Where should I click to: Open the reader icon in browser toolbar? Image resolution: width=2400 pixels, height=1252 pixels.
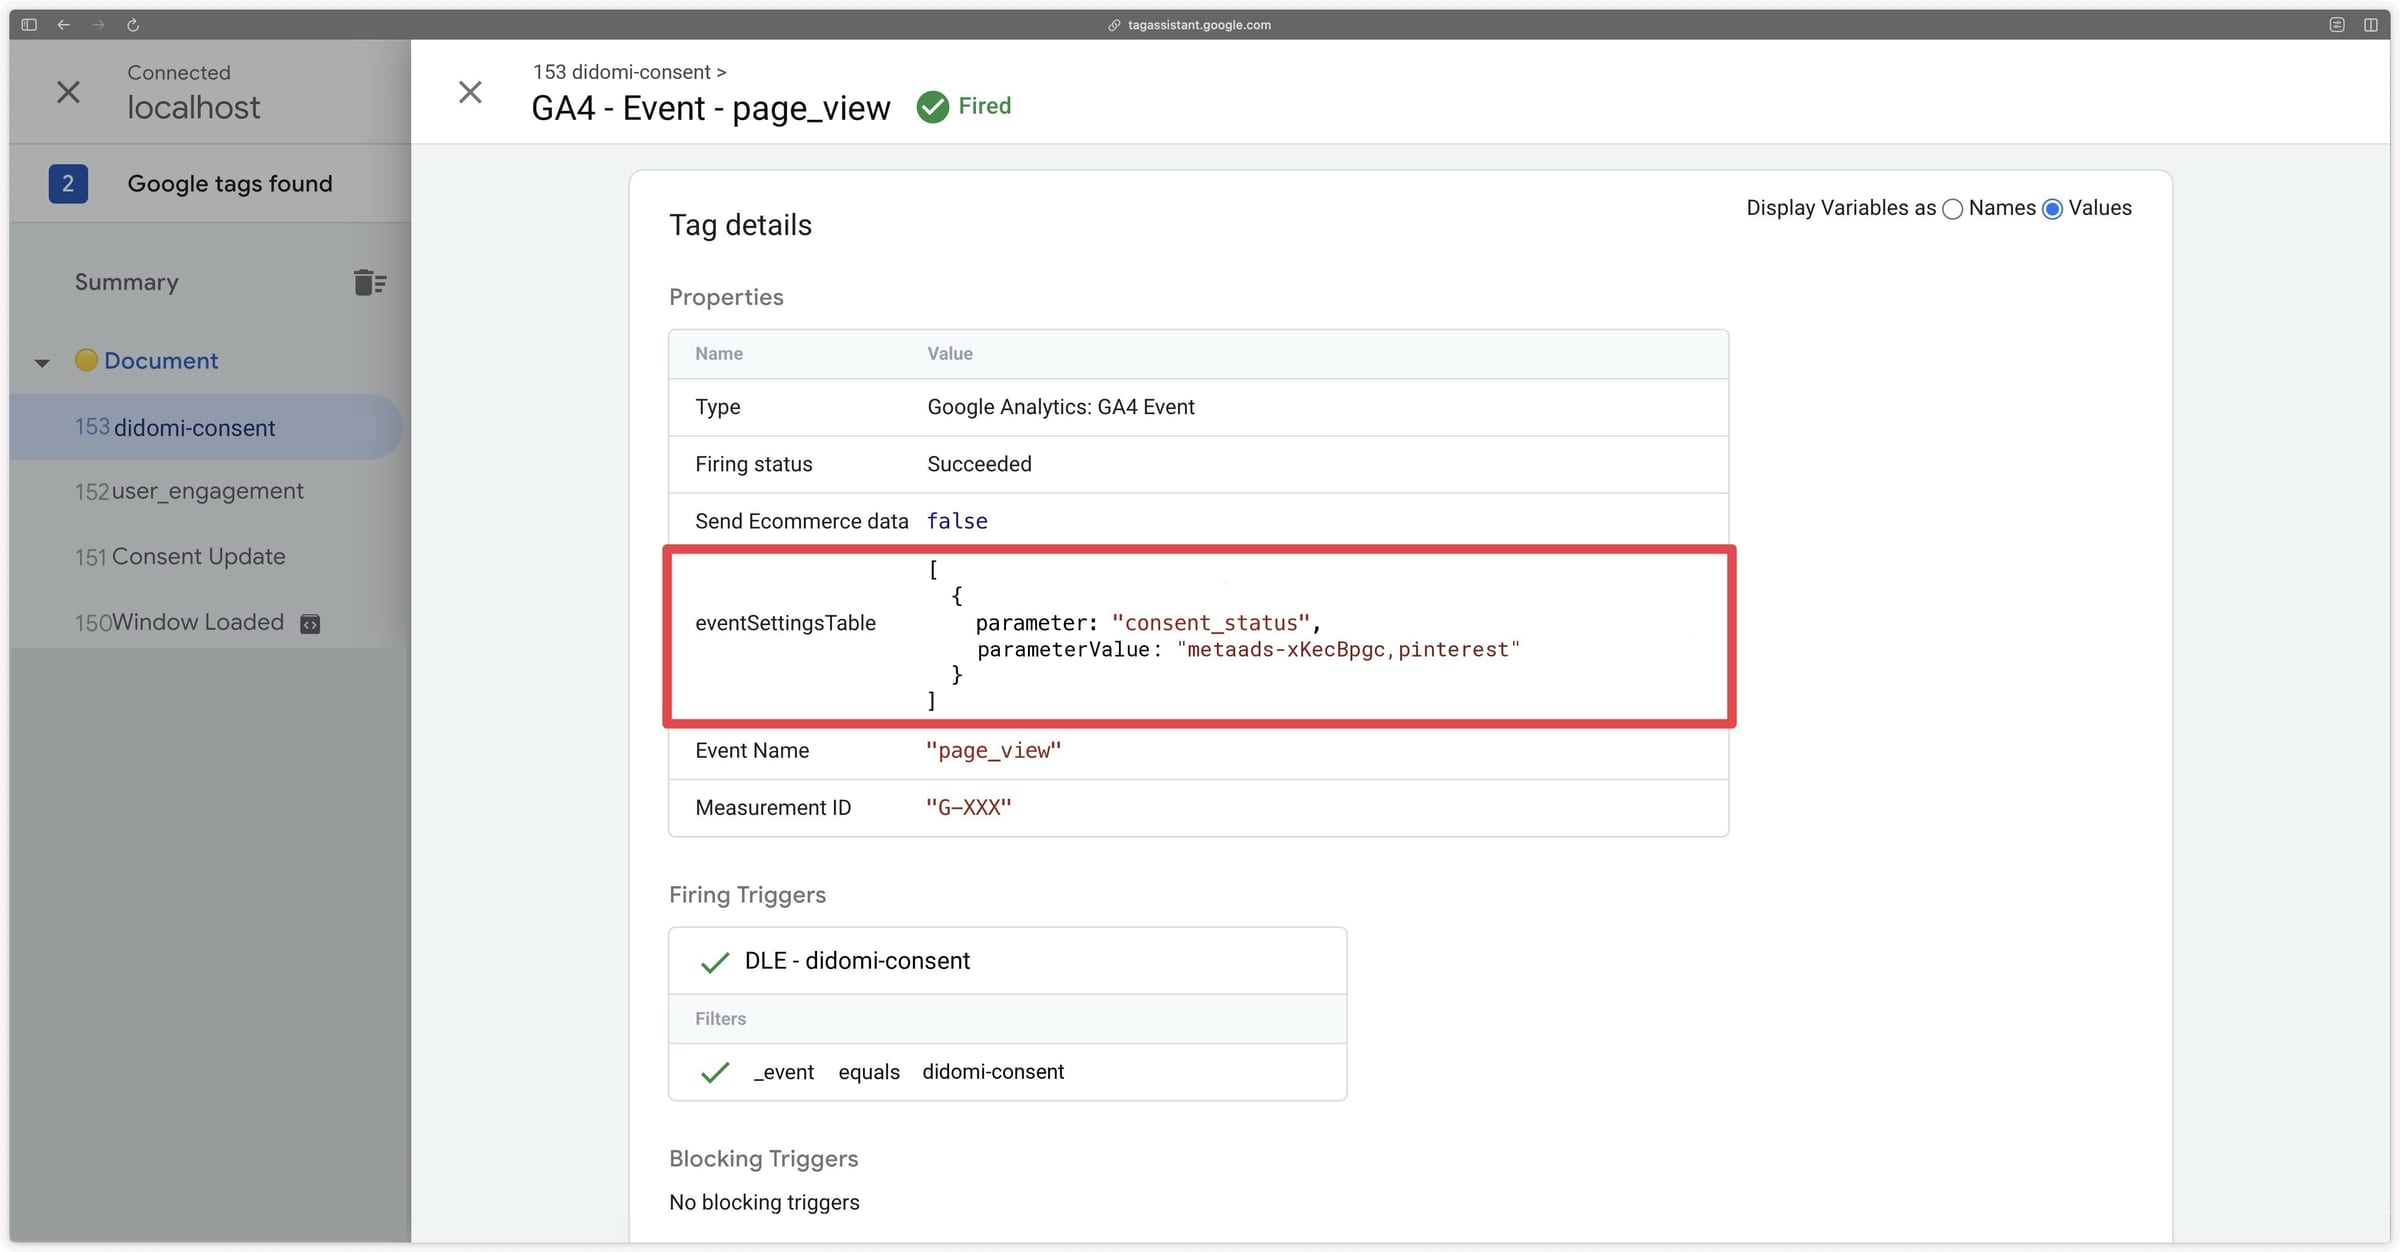tap(2337, 24)
